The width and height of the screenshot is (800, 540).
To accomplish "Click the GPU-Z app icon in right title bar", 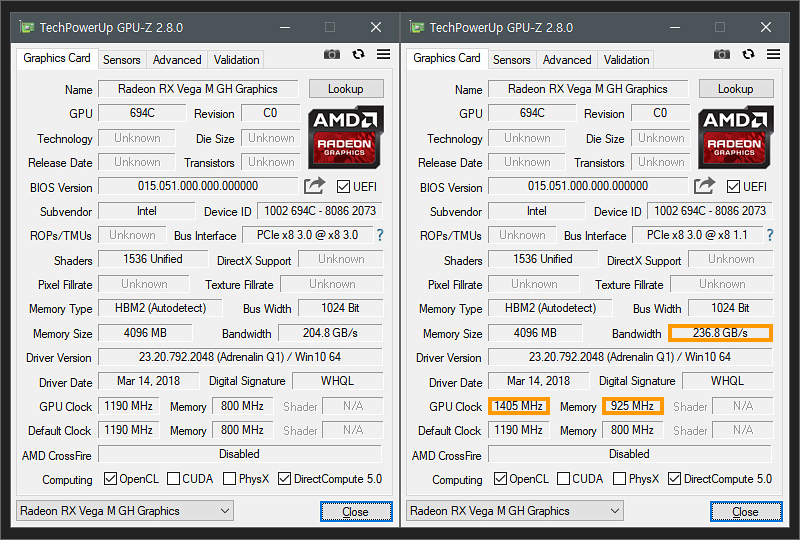I will tap(417, 27).
